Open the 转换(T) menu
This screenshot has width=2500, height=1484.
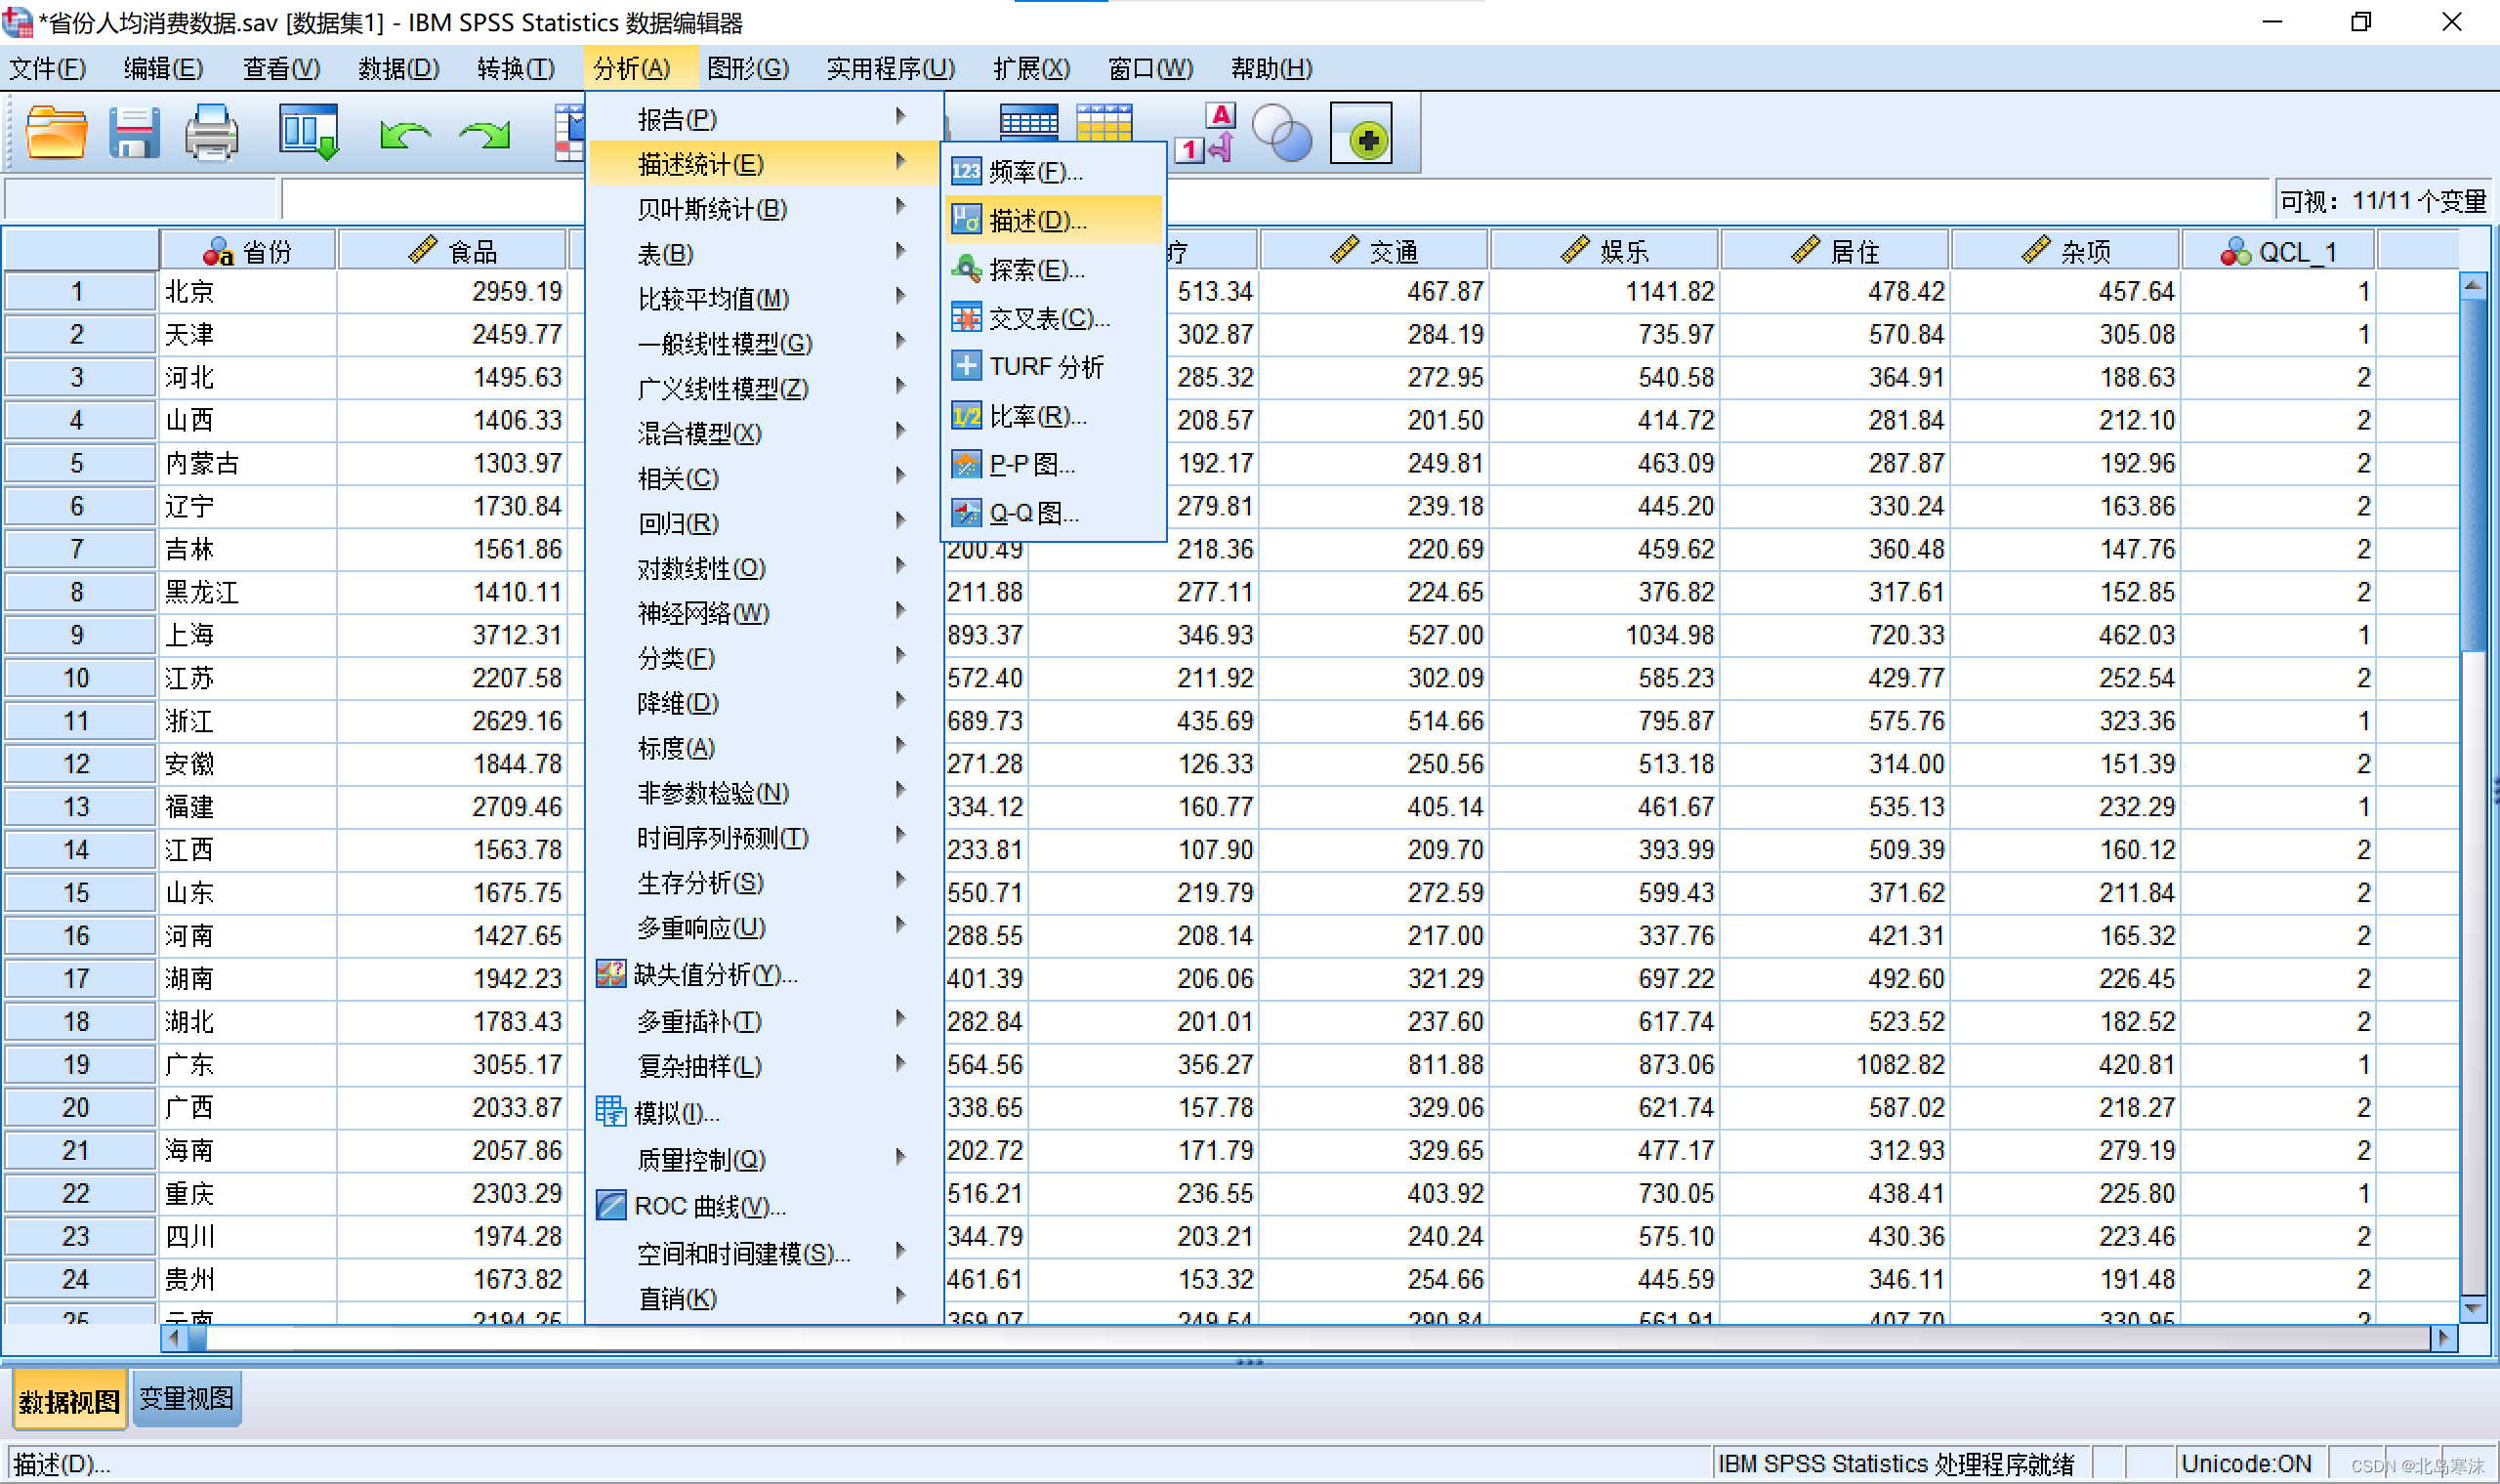tap(515, 68)
